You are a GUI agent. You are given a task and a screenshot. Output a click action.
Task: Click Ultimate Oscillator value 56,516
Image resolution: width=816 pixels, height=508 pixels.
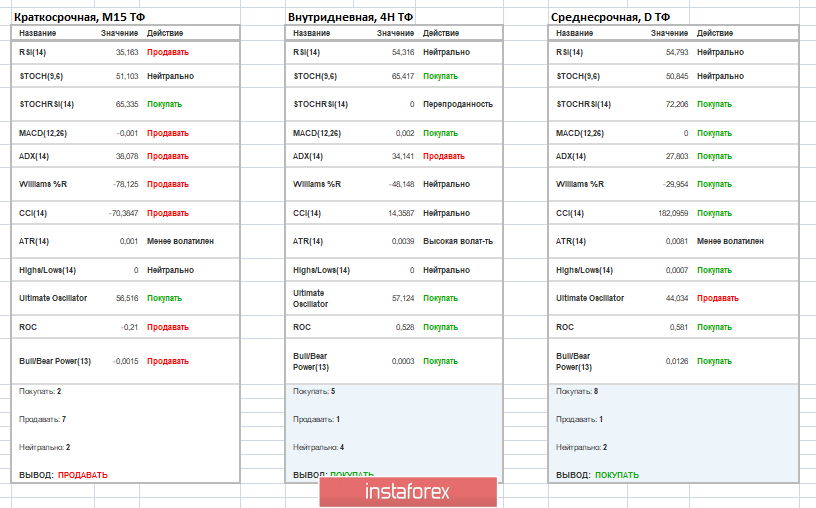(x=127, y=298)
